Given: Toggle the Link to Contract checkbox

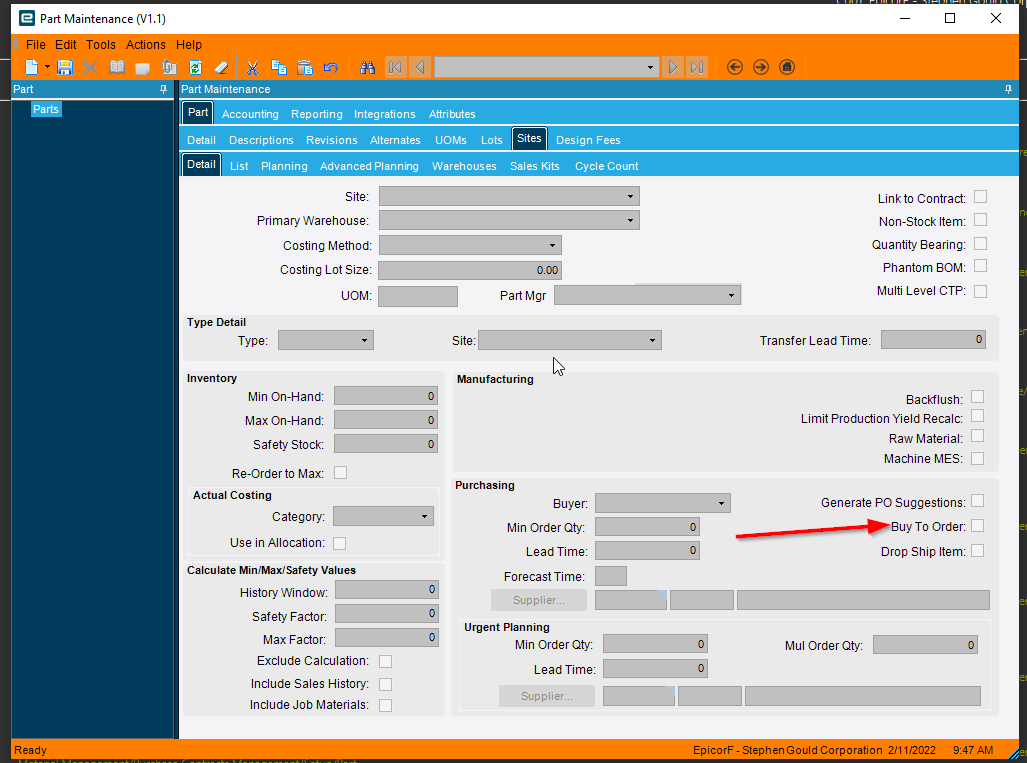Looking at the screenshot, I should (980, 197).
